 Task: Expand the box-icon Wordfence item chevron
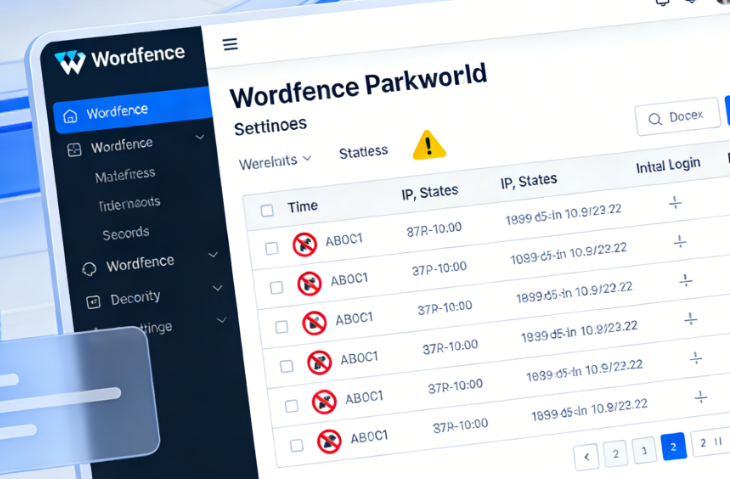click(200, 137)
